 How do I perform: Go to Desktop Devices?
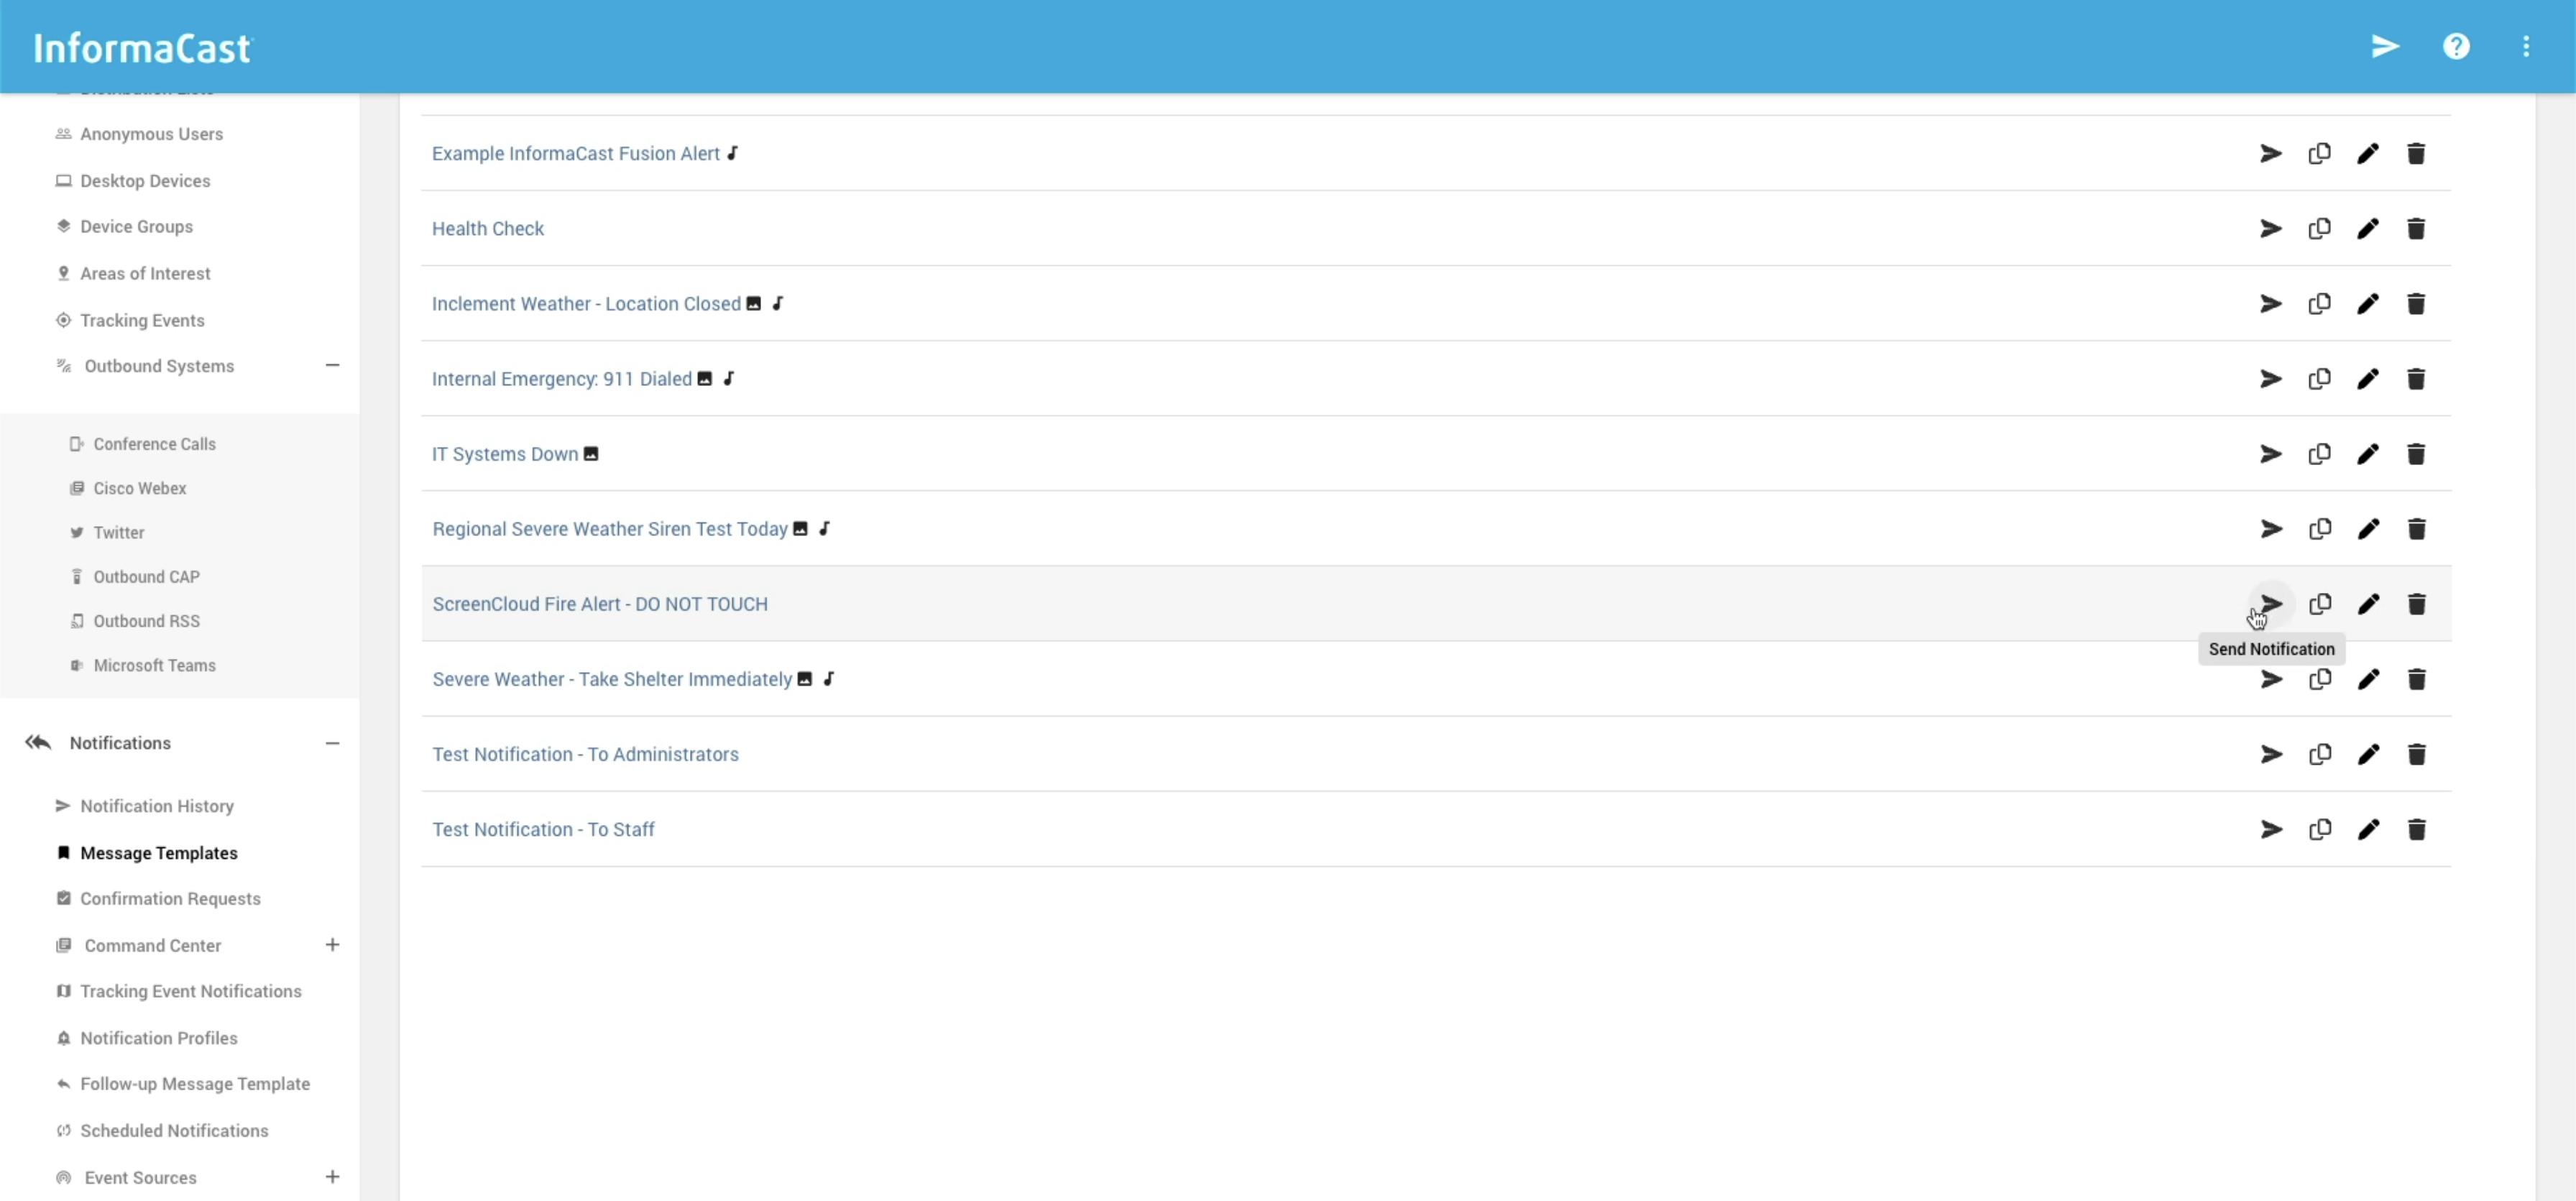145,181
